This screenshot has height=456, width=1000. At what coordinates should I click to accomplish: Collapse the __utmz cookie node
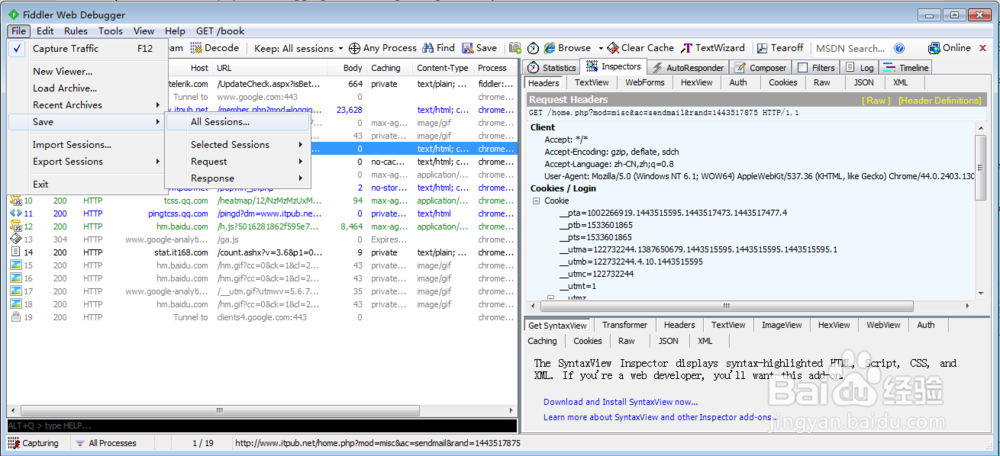coord(551,298)
